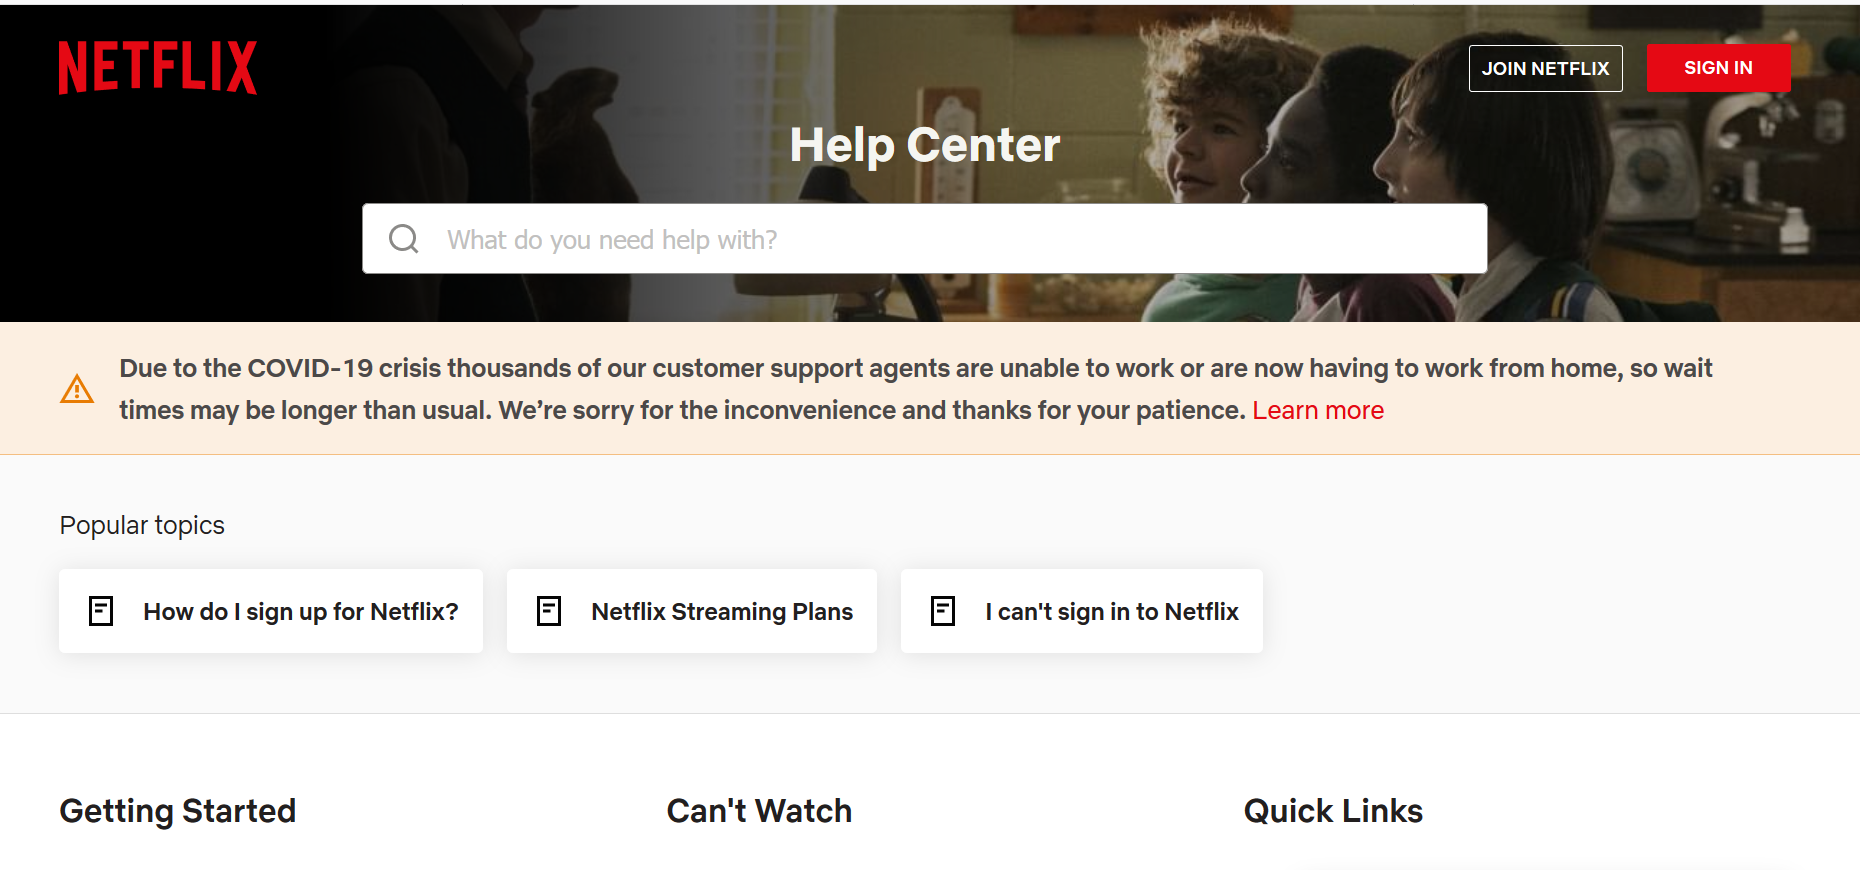This screenshot has width=1860, height=870.
Task: Click the magnifying glass search icon
Action: pos(404,239)
